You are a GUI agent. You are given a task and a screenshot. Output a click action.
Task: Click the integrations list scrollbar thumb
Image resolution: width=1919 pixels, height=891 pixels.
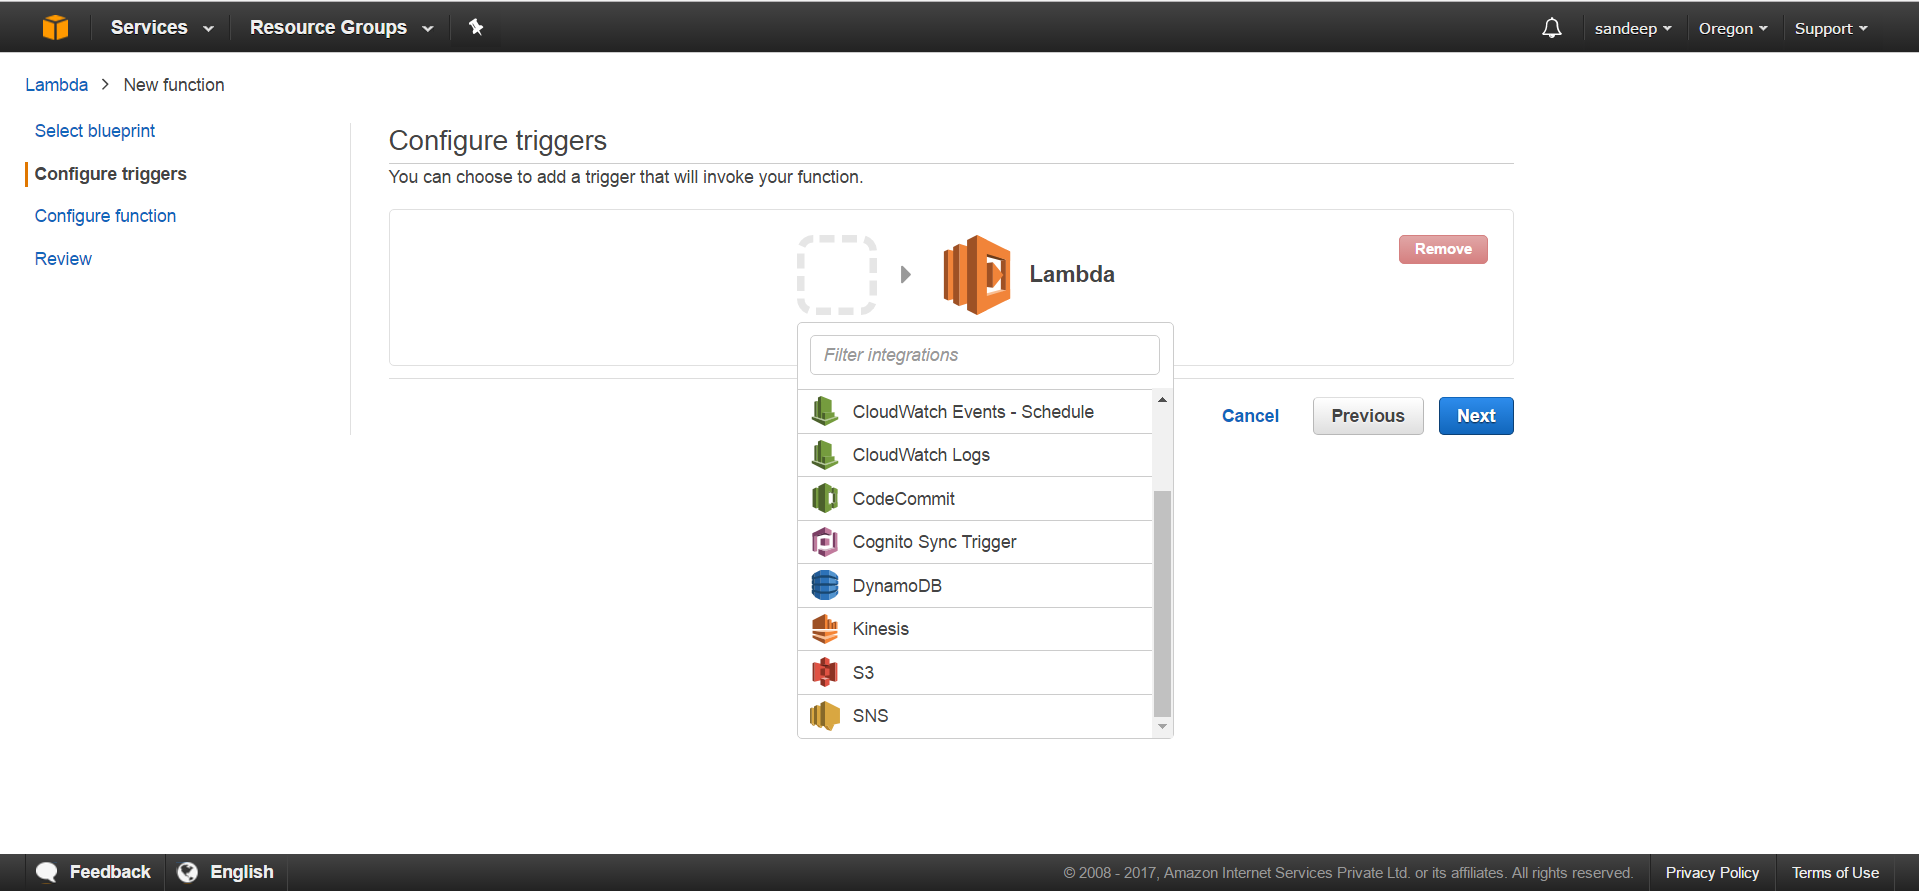(1162, 604)
